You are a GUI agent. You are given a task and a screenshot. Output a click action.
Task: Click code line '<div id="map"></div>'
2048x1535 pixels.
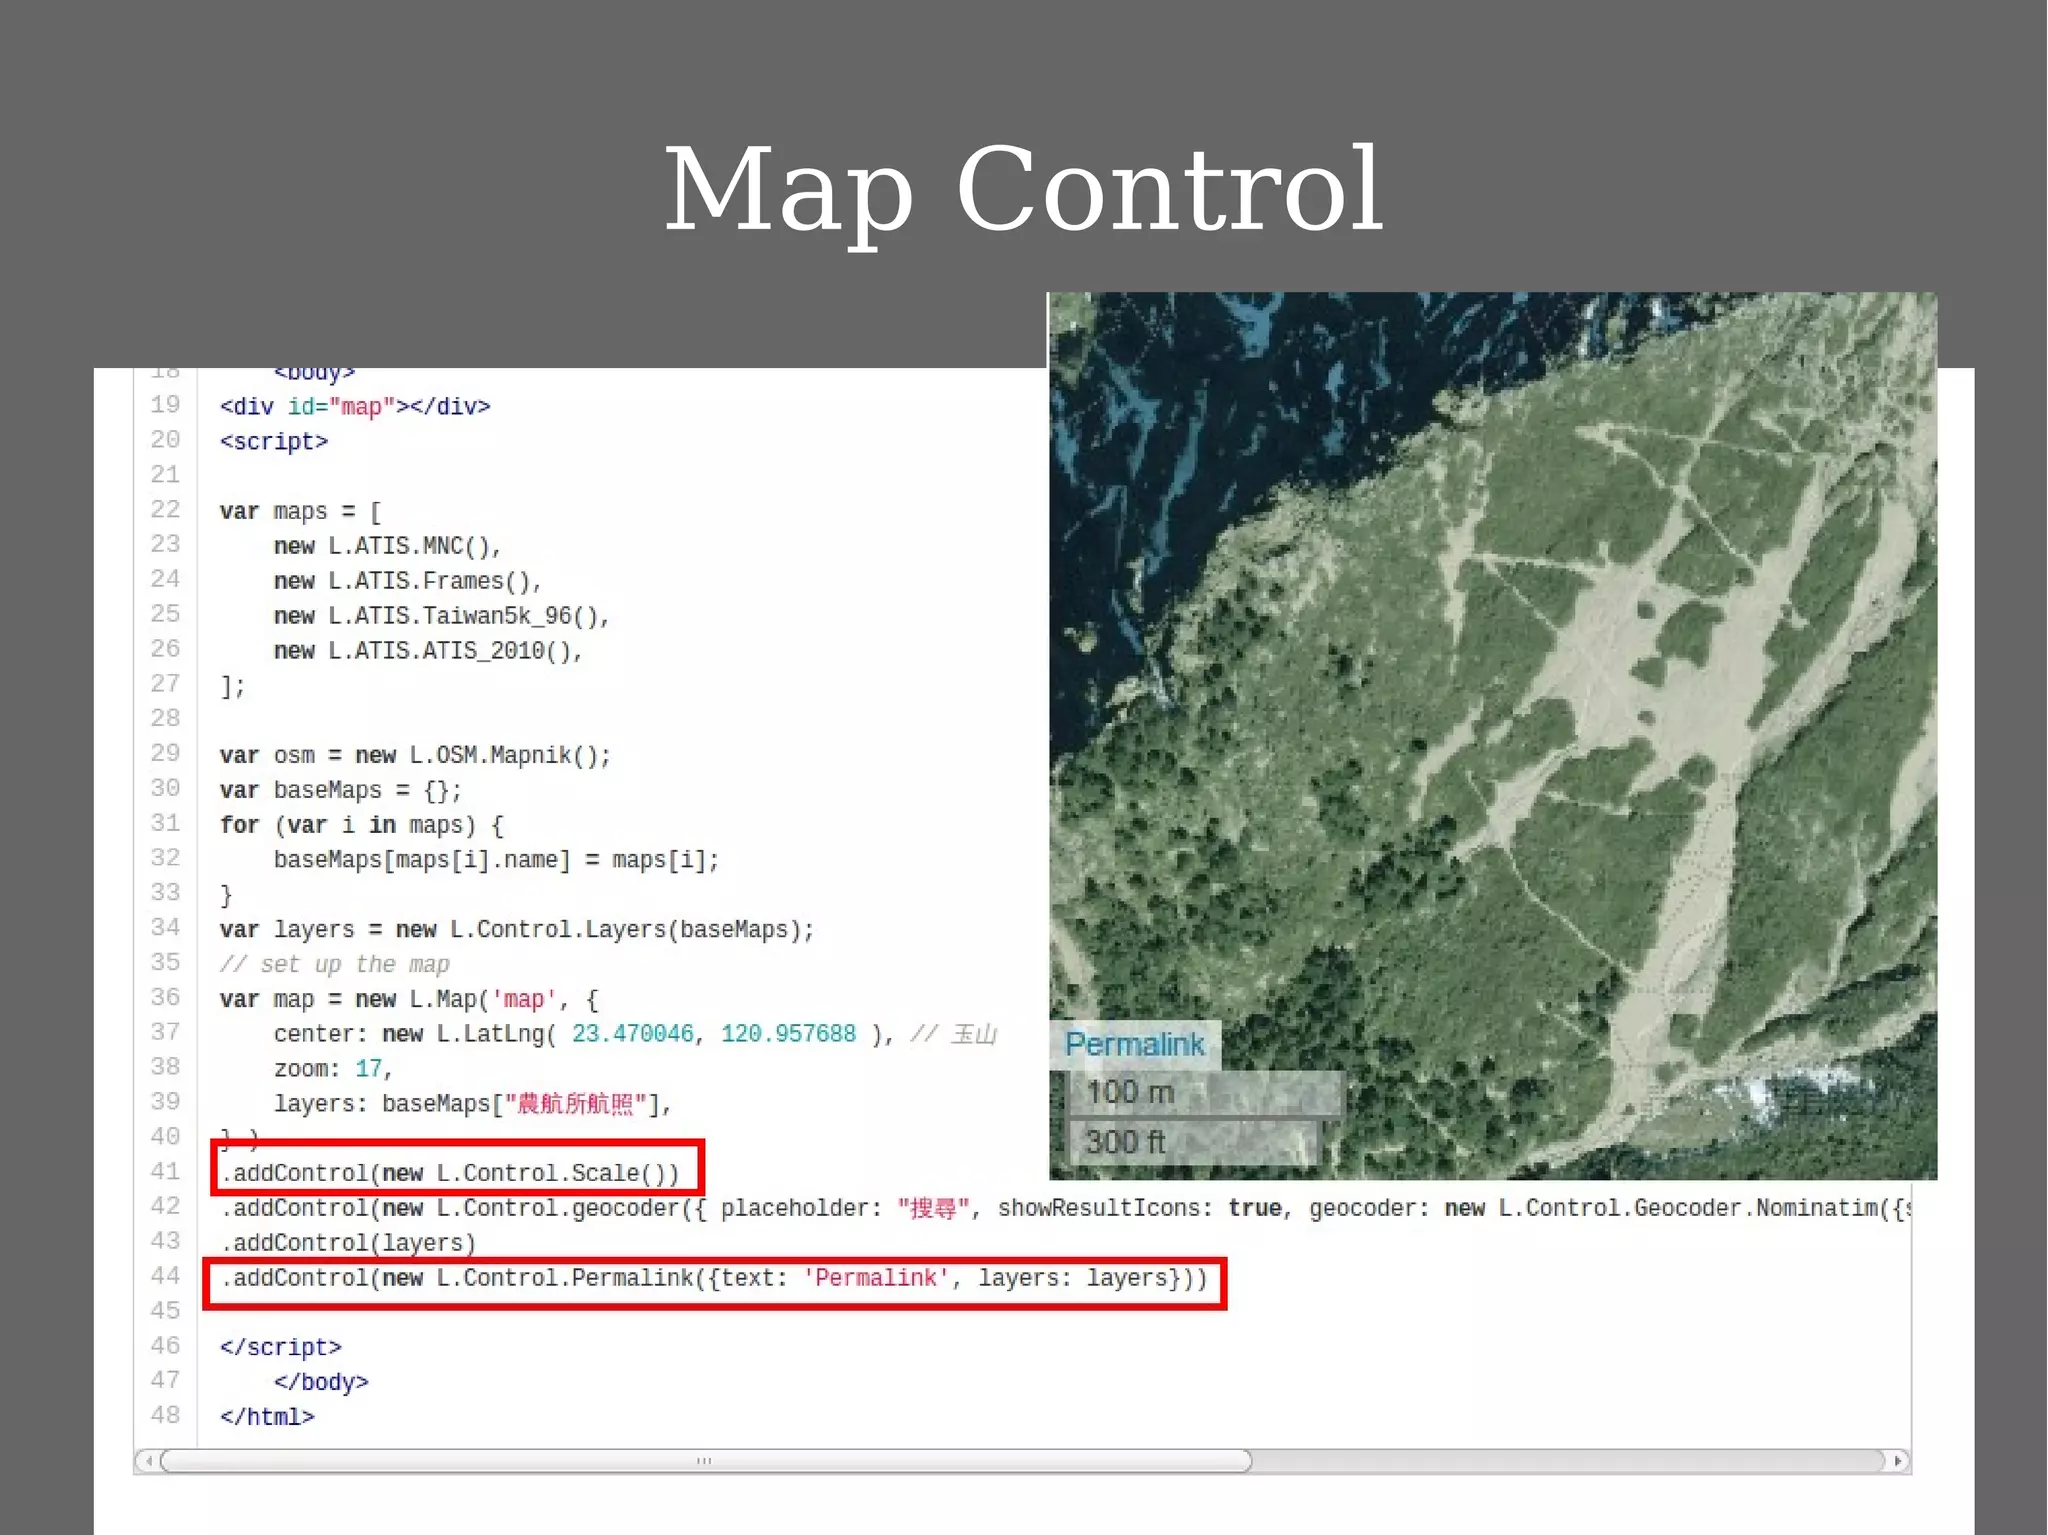355,407
